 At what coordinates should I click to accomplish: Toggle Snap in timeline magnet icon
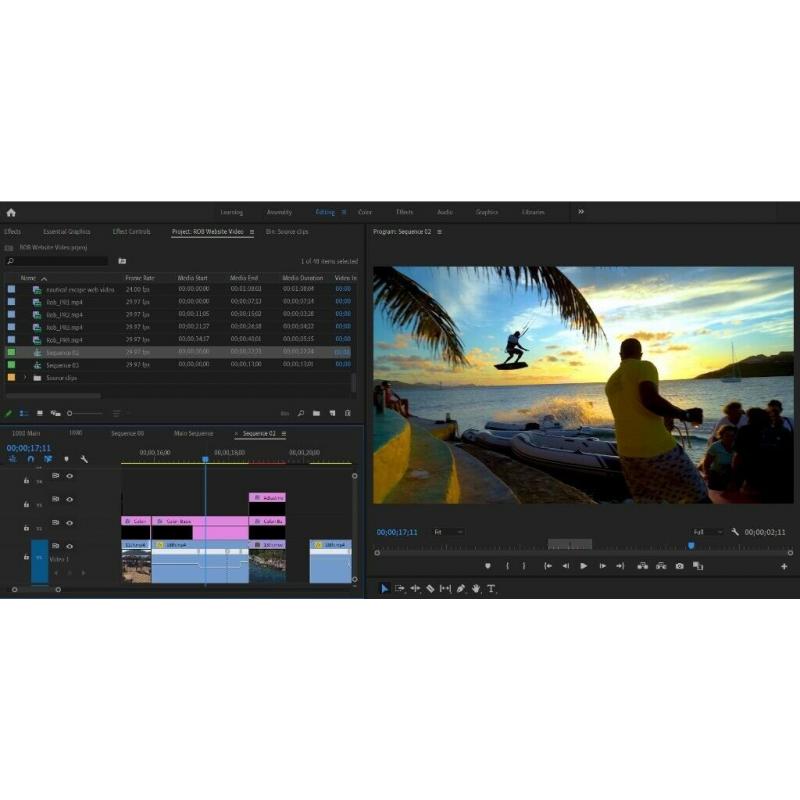31,459
